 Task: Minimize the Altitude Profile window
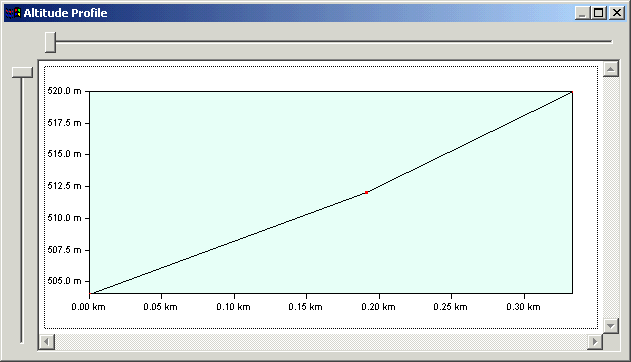tap(582, 13)
